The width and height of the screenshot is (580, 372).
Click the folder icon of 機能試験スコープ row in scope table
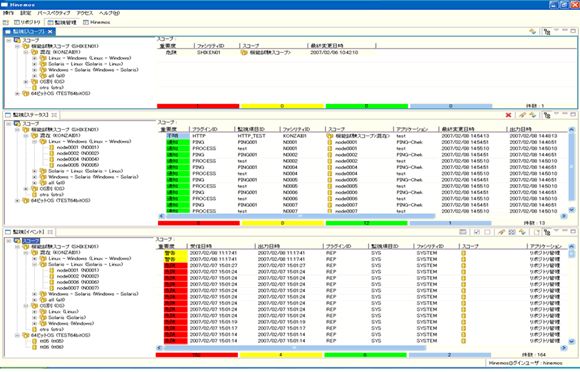click(x=244, y=53)
